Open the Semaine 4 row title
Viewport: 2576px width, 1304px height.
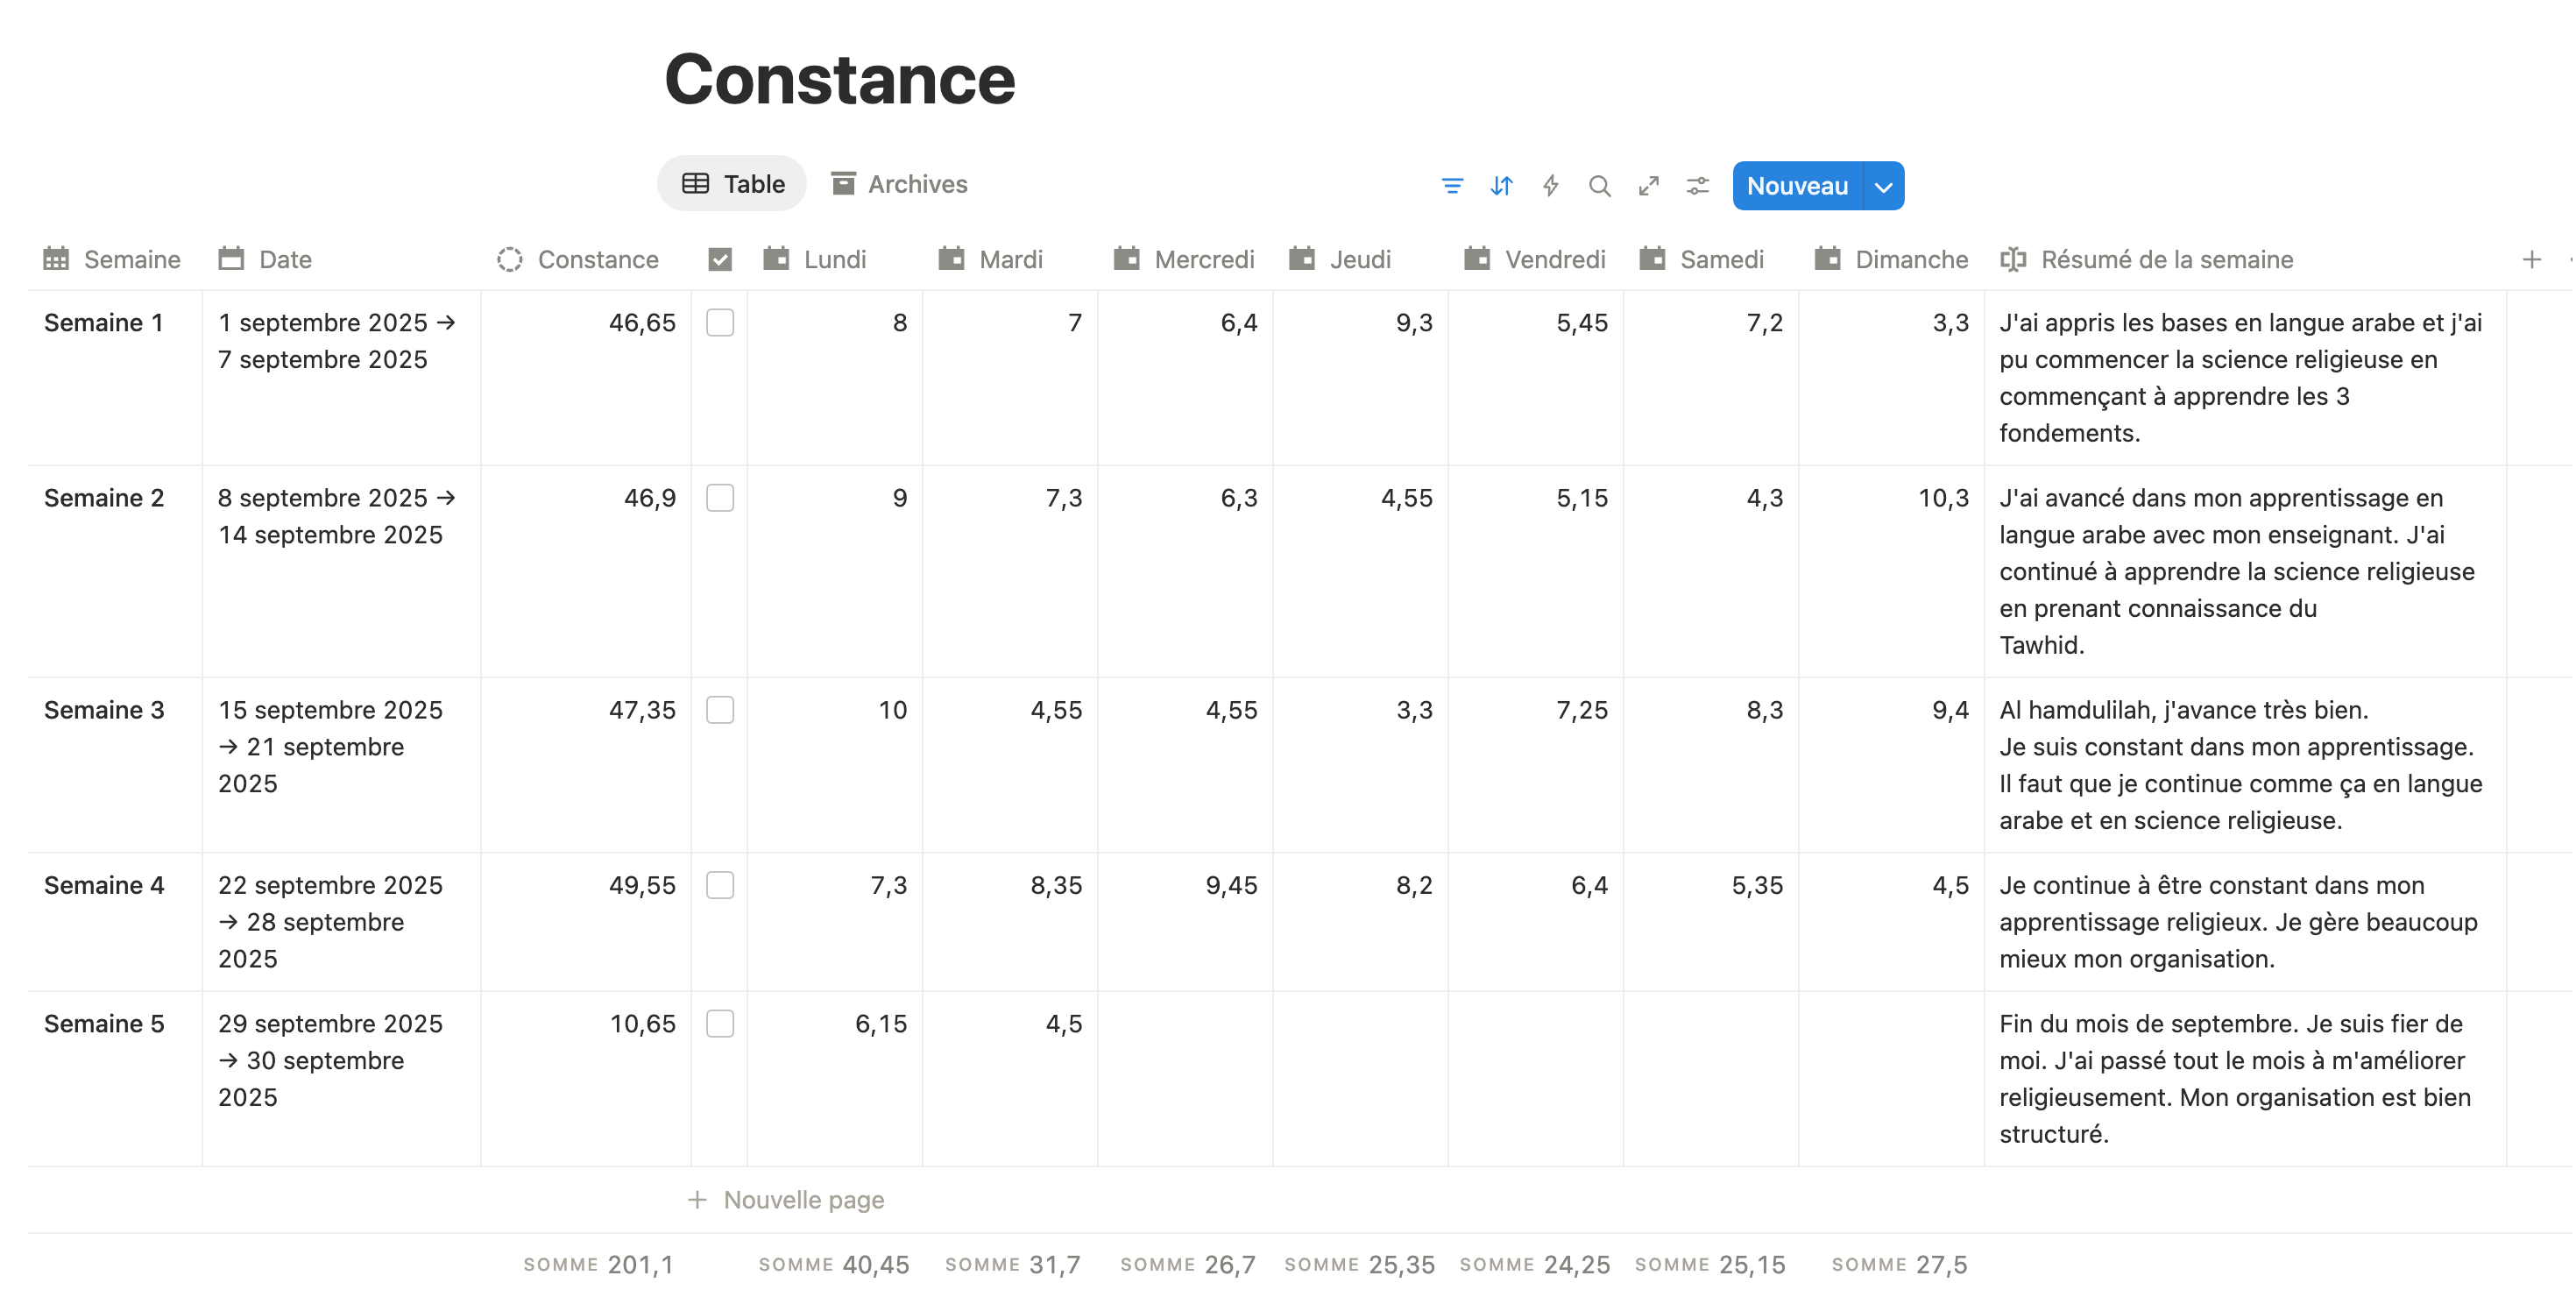pyautogui.click(x=104, y=886)
